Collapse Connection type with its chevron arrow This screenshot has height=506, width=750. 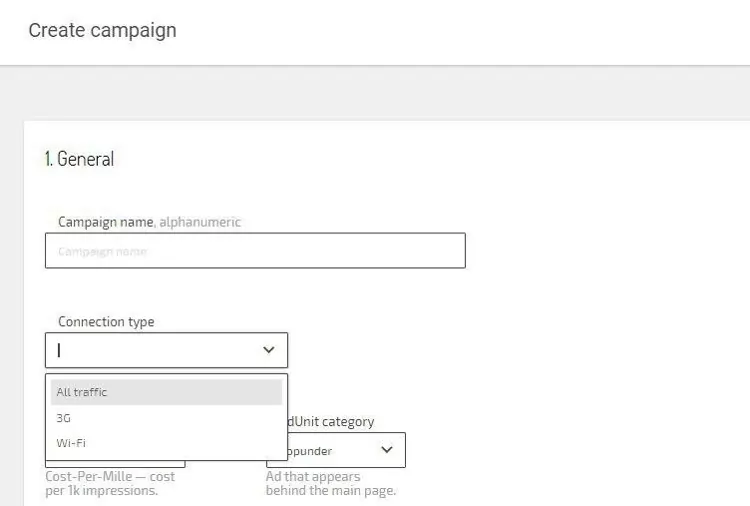[x=268, y=350]
